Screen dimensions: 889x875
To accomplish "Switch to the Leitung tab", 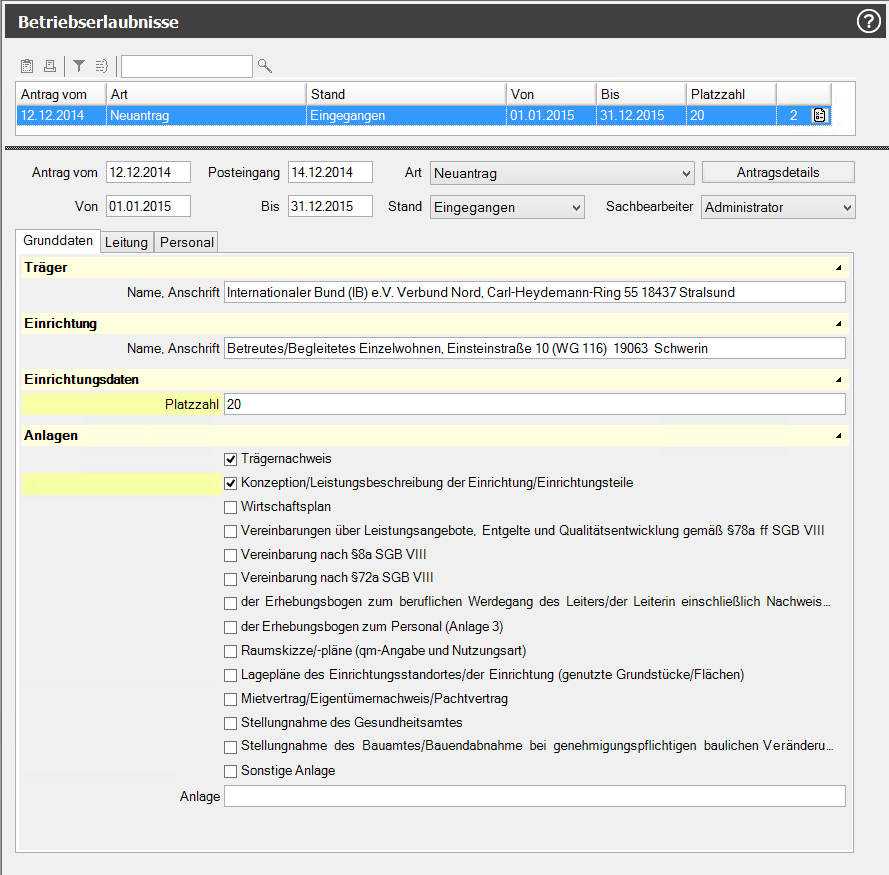I will (126, 242).
